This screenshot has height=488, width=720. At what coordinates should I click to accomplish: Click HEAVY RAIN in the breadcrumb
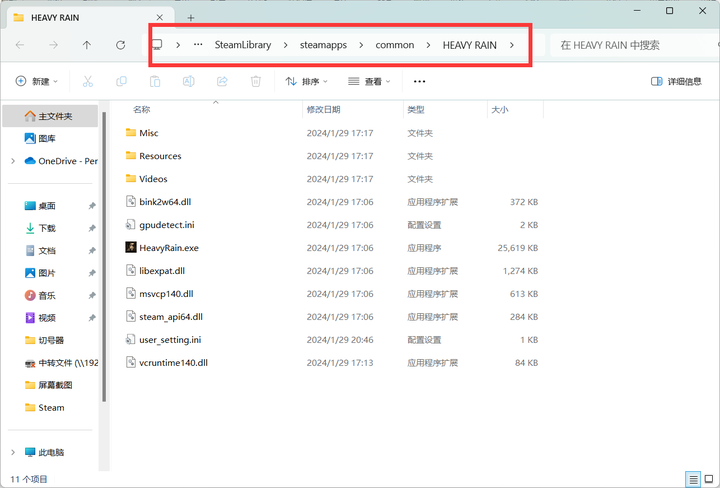[x=470, y=45]
